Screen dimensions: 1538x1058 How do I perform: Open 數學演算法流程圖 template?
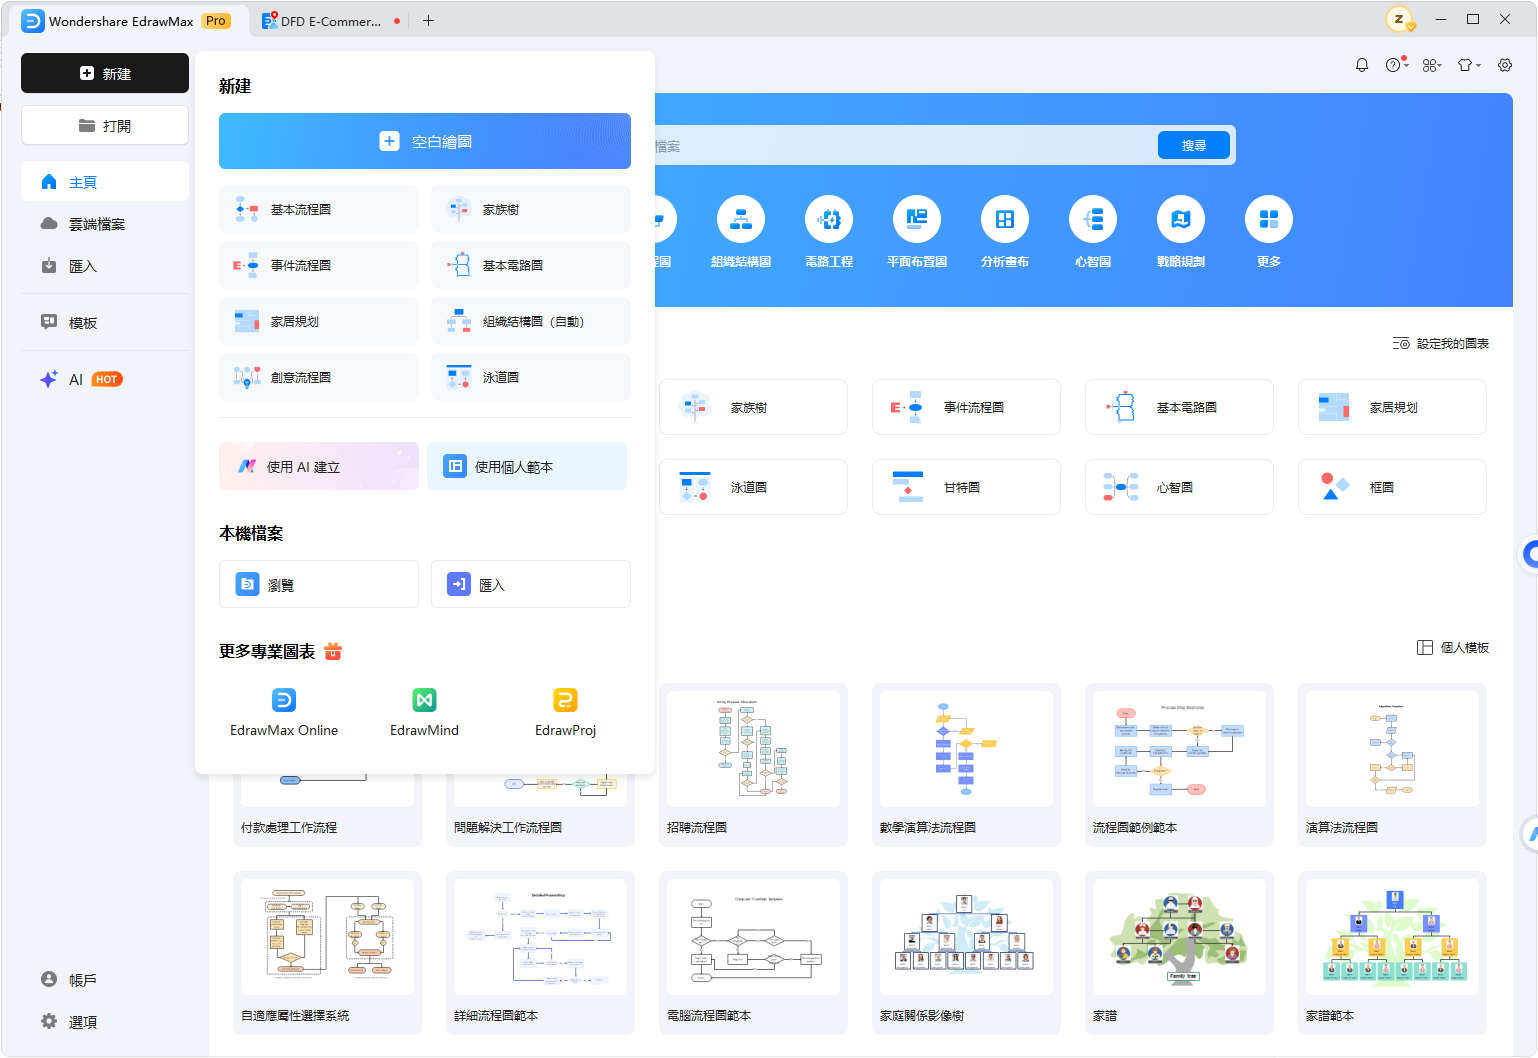(966, 765)
